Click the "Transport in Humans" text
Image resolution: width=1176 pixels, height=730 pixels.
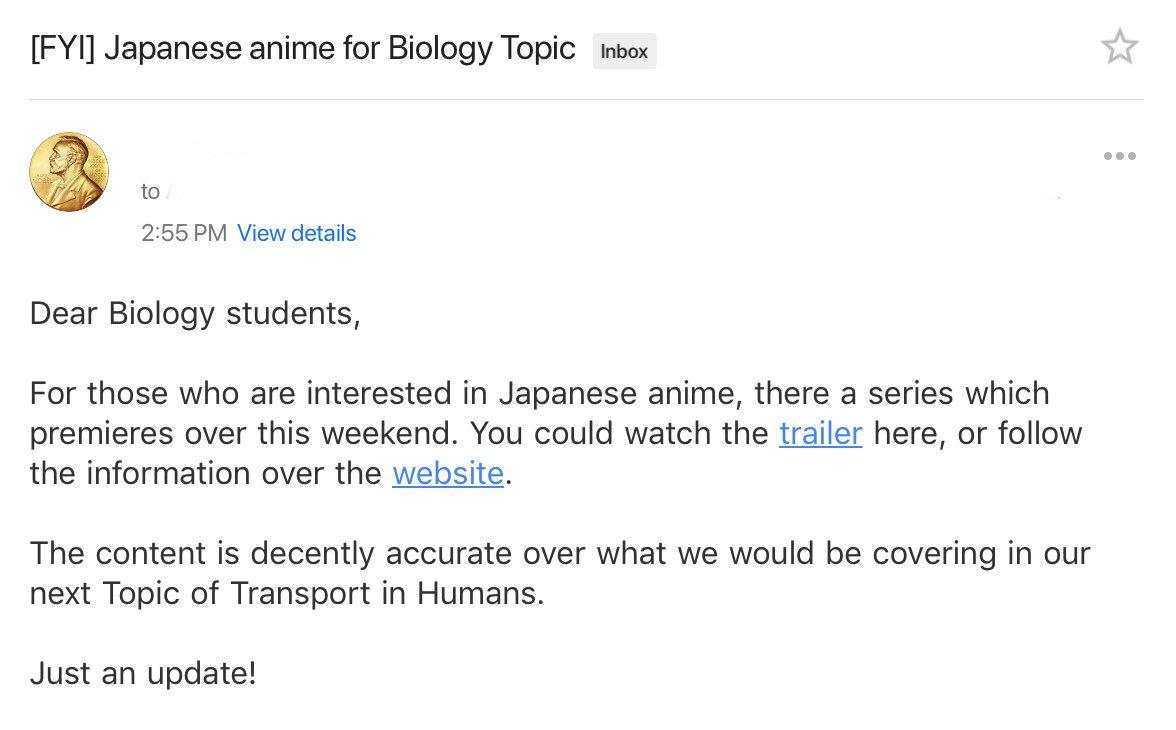(x=388, y=593)
